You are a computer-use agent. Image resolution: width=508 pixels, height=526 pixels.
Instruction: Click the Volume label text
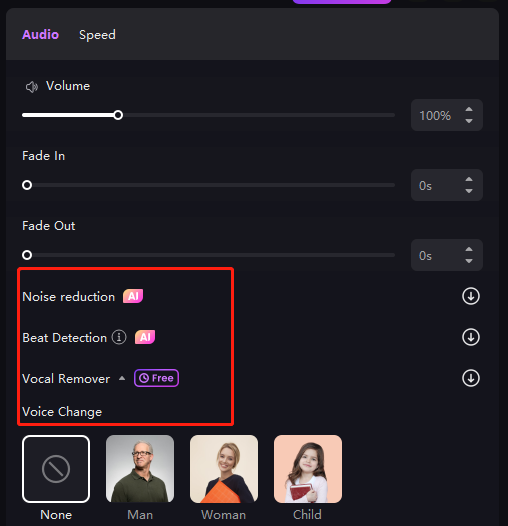coord(68,86)
